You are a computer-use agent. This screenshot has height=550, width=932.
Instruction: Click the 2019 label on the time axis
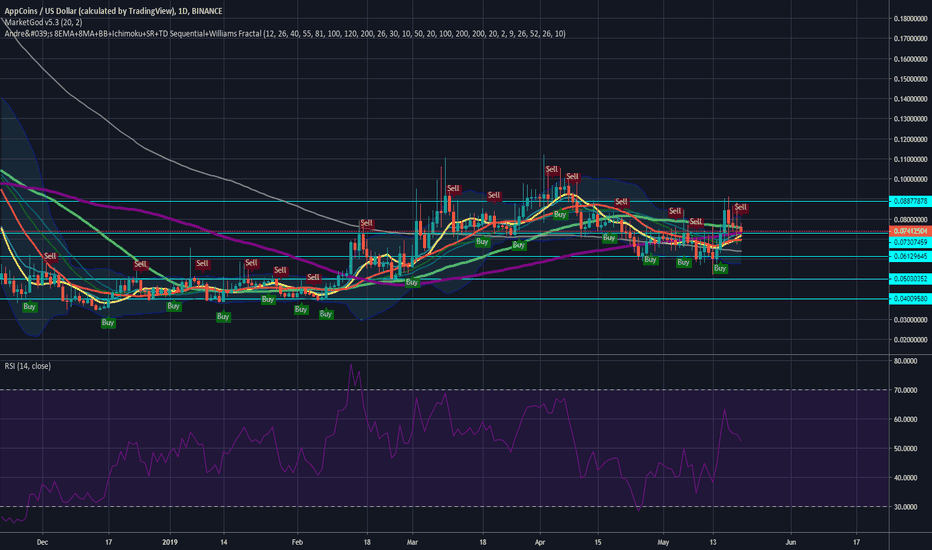(171, 542)
